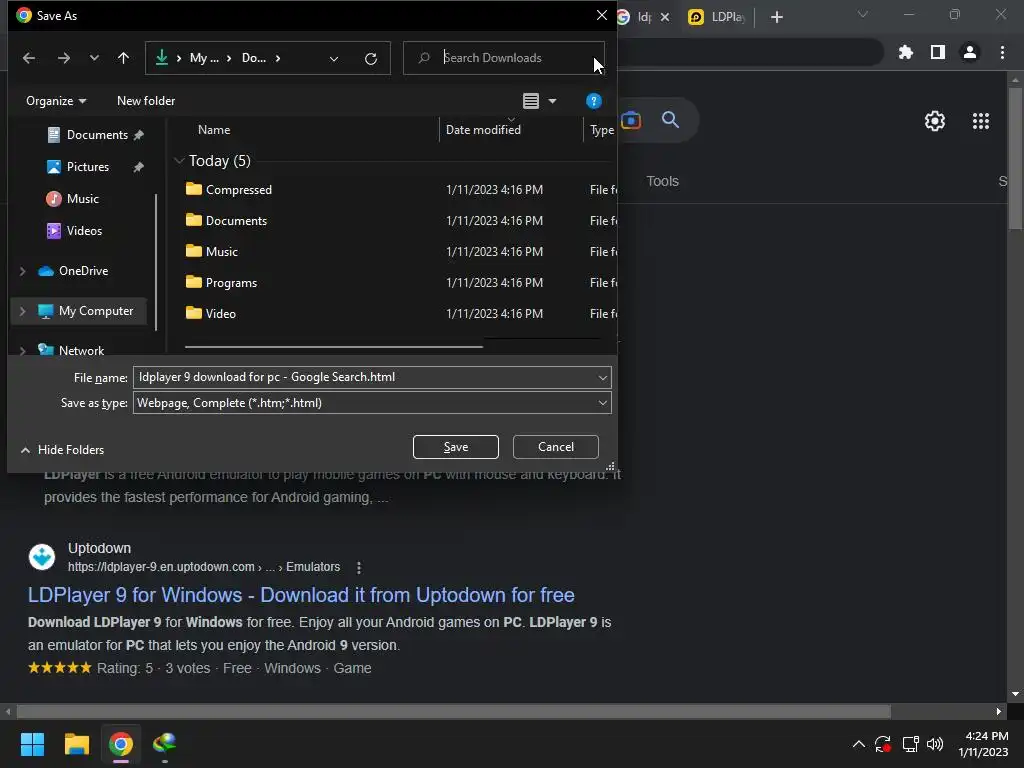Open Chrome three-dot menu
1024x768 pixels.
[x=1002, y=52]
